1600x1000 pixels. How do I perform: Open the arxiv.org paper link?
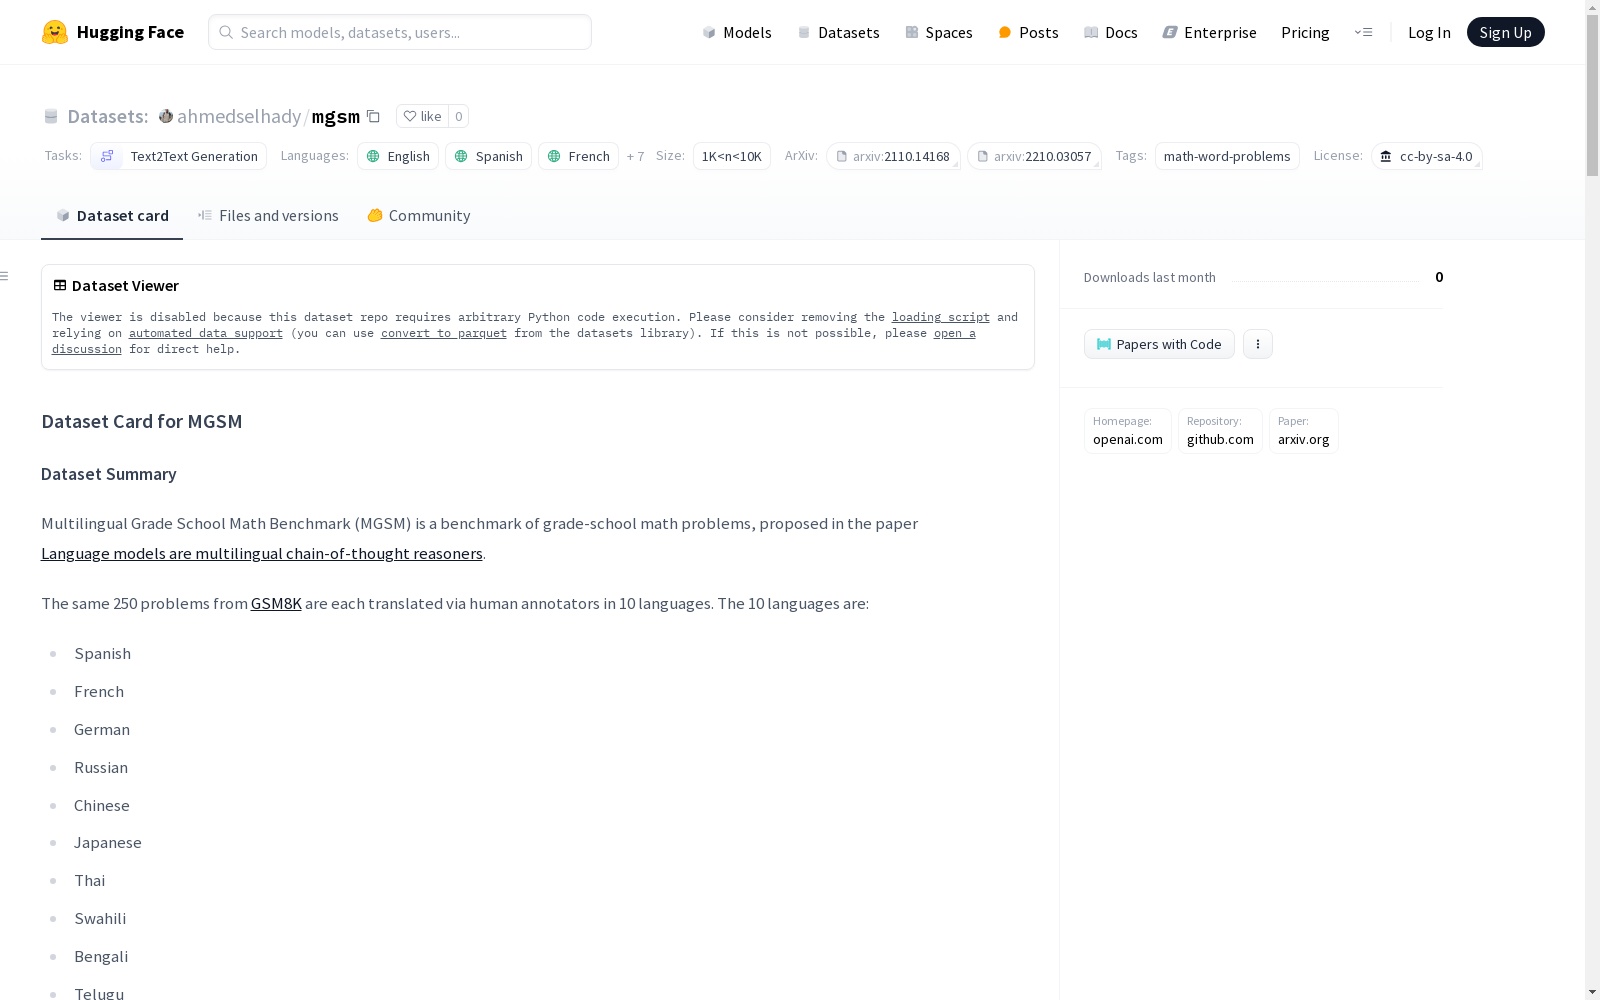[x=1304, y=431]
